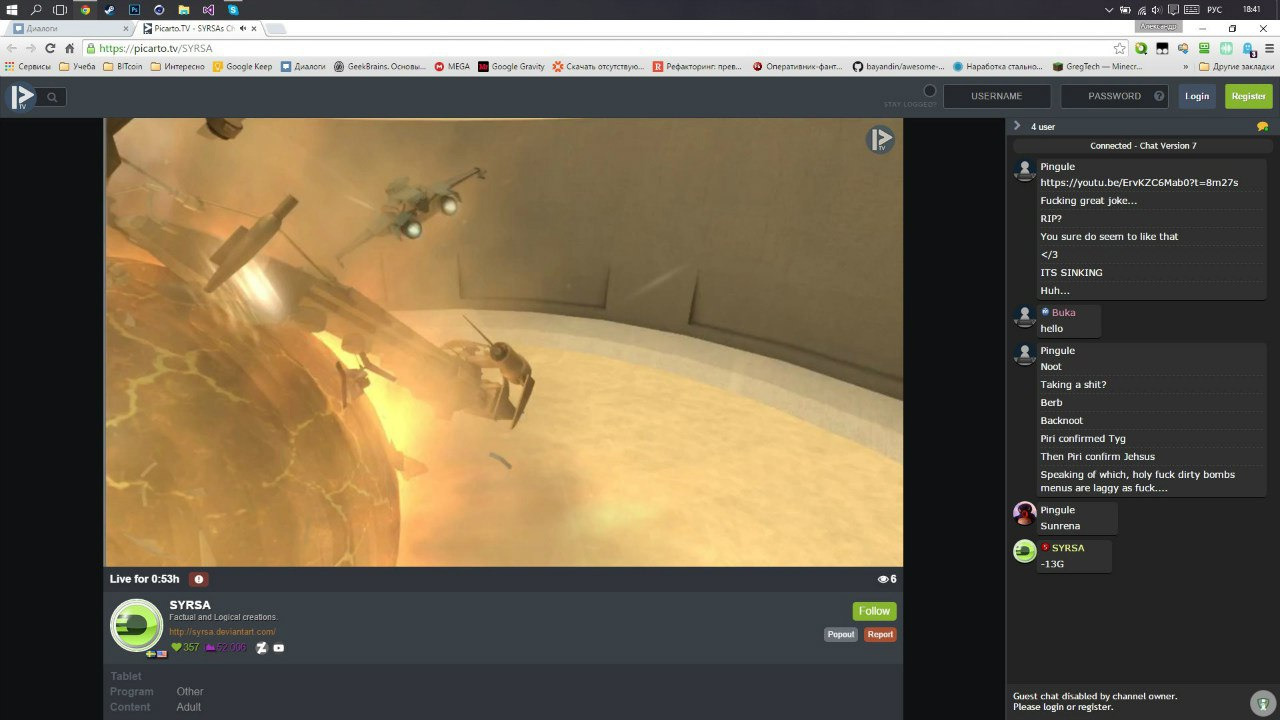Click SYRSA's green channel avatar
1280x720 pixels.
[136, 625]
